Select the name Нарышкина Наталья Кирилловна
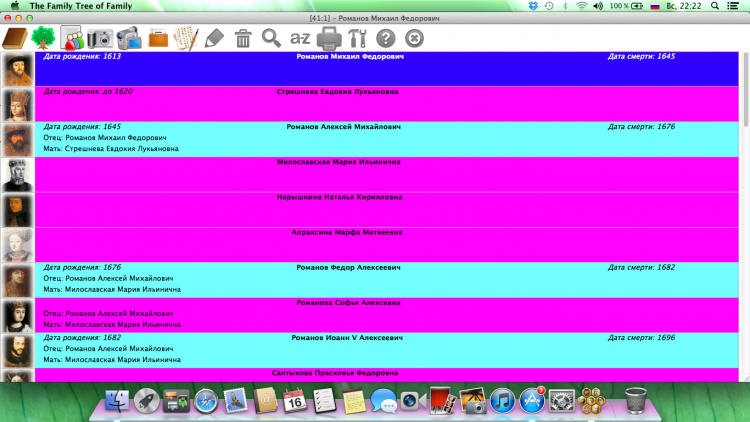750x422 pixels. click(339, 197)
